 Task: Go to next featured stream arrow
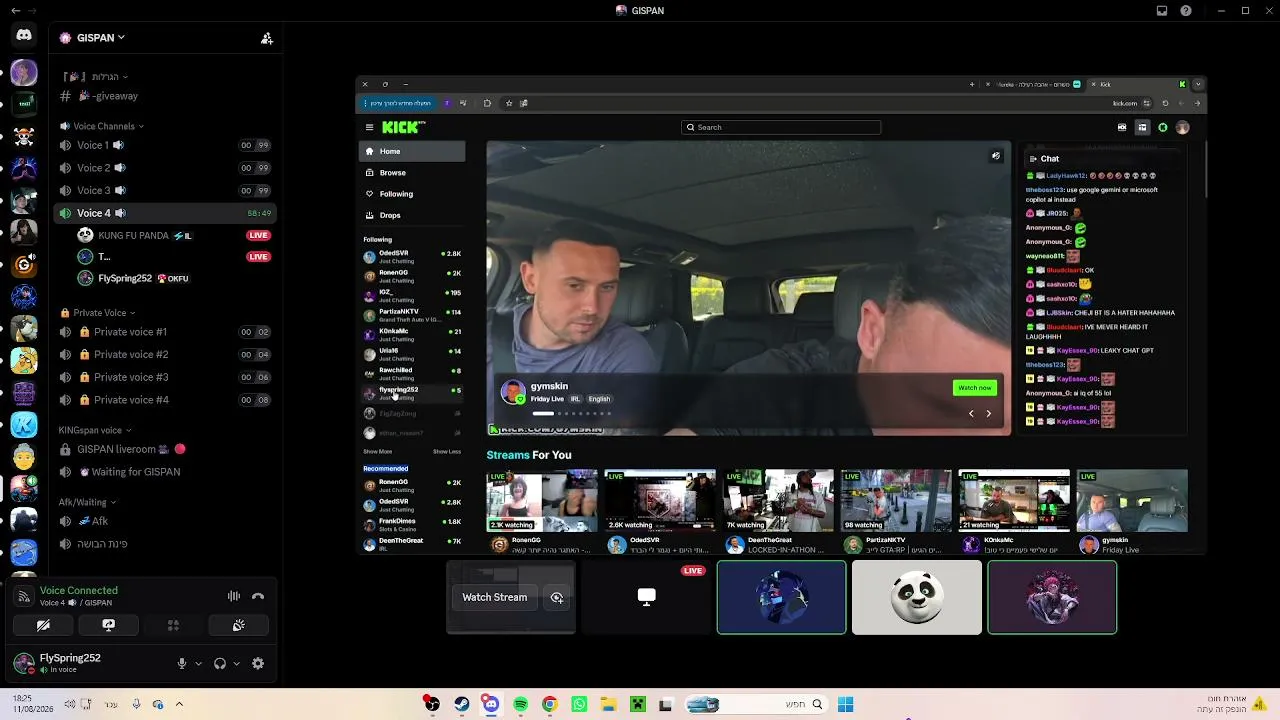pyautogui.click(x=989, y=413)
